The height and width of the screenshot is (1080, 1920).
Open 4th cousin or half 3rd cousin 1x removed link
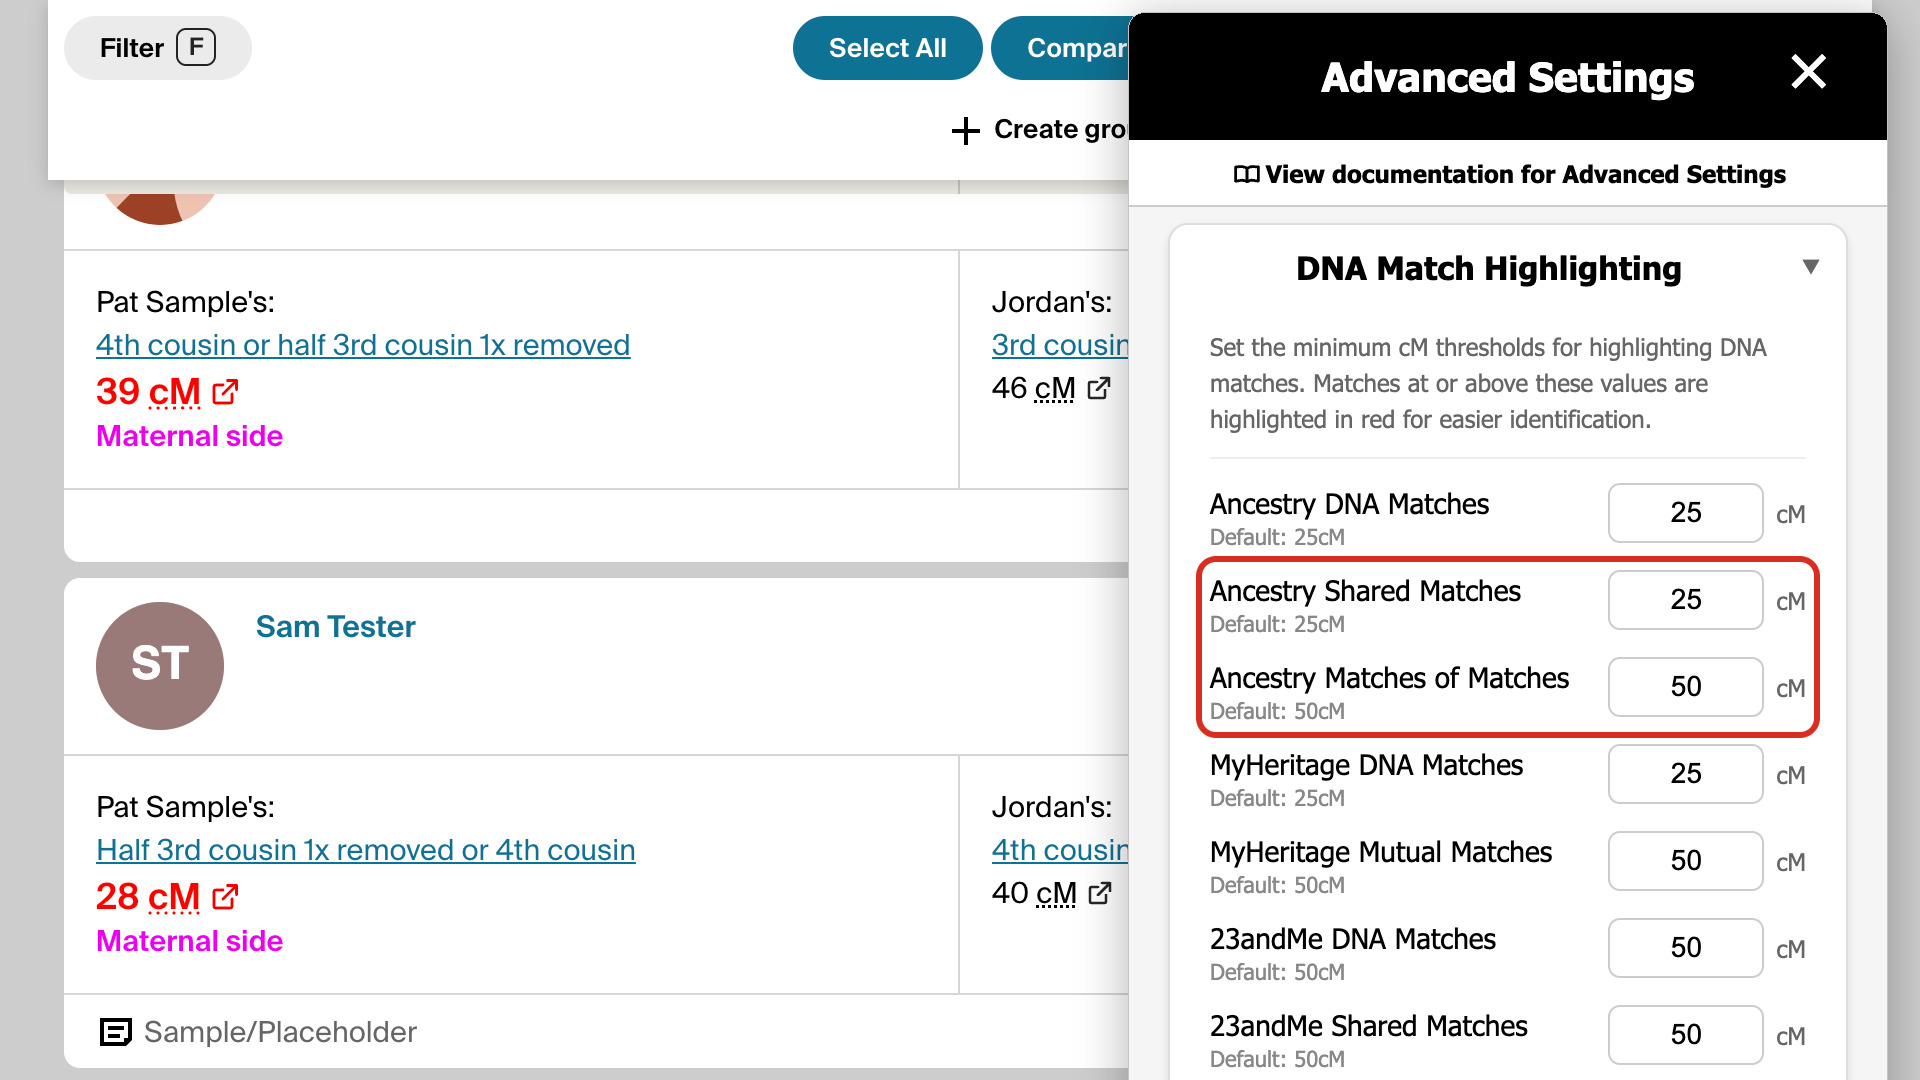point(363,345)
